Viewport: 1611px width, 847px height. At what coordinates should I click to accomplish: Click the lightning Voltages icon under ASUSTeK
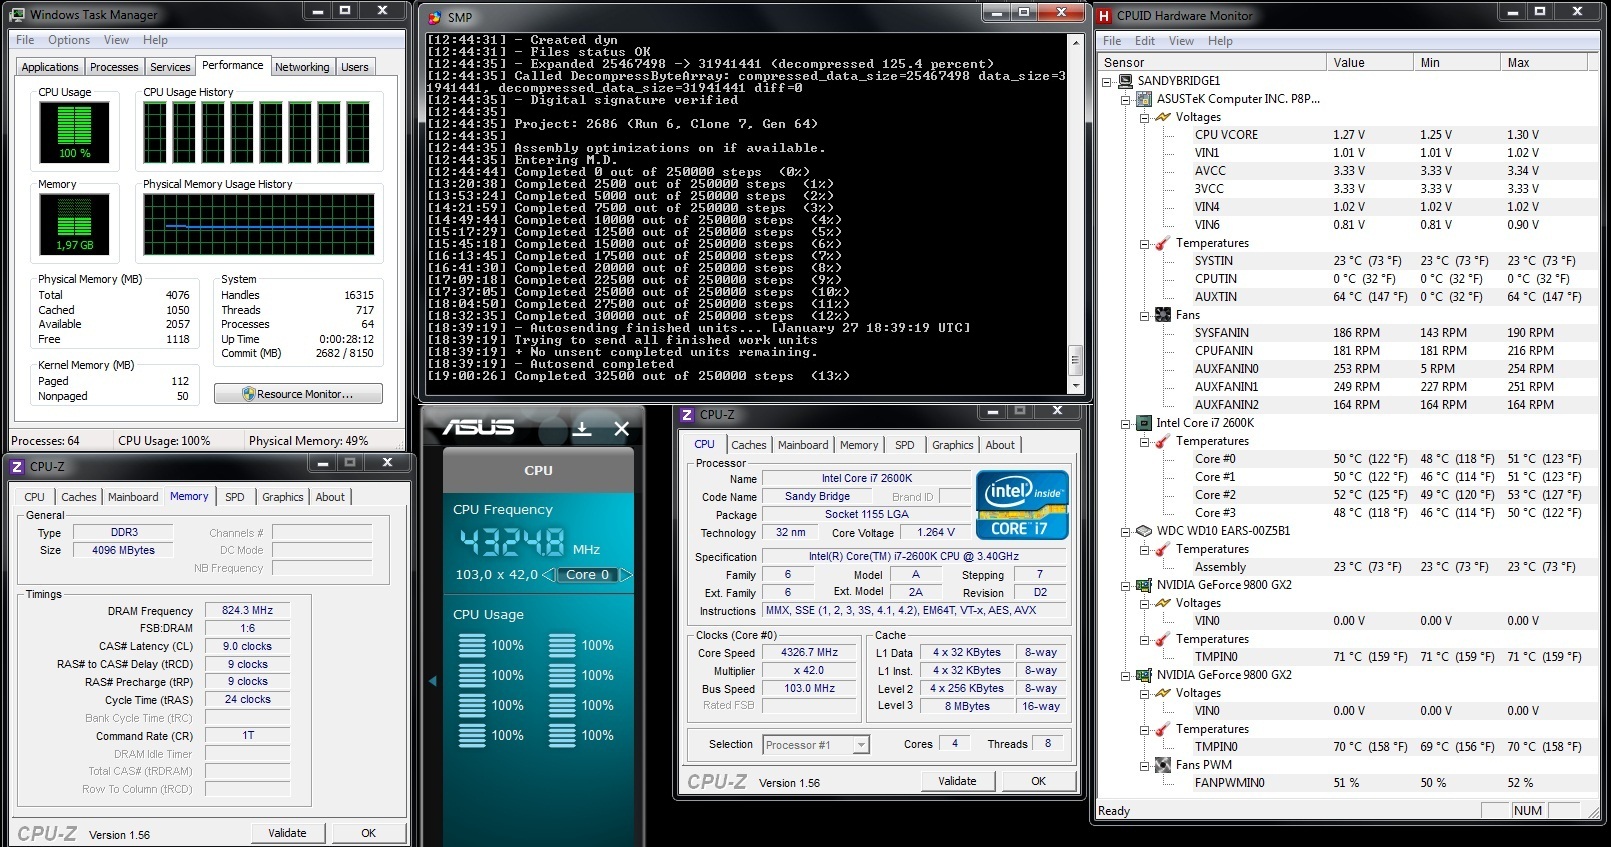(x=1163, y=117)
